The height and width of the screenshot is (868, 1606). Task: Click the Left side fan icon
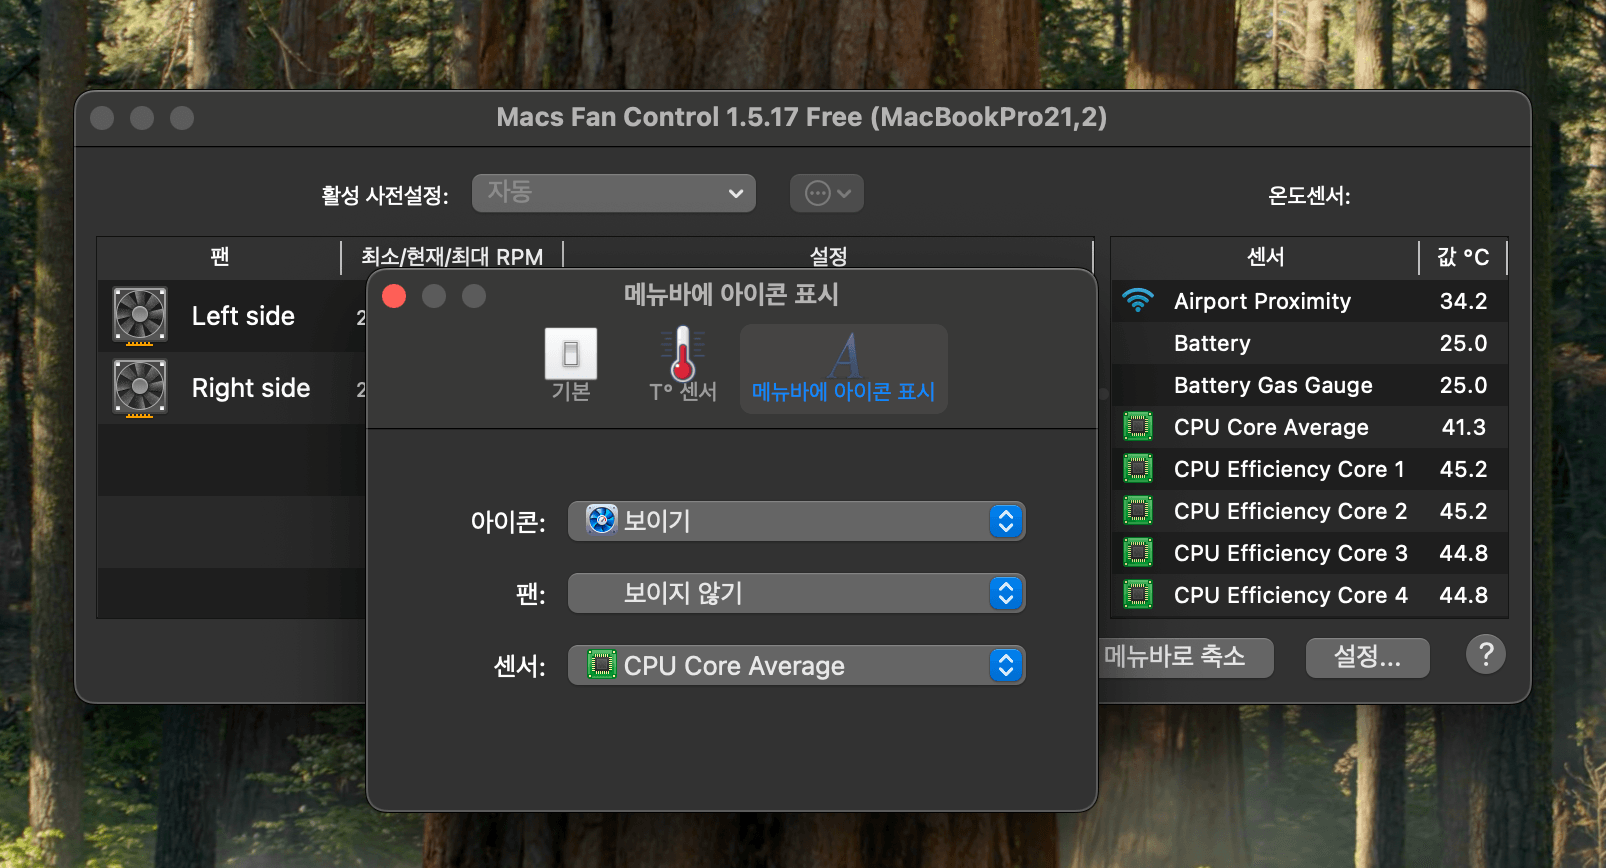point(140,316)
